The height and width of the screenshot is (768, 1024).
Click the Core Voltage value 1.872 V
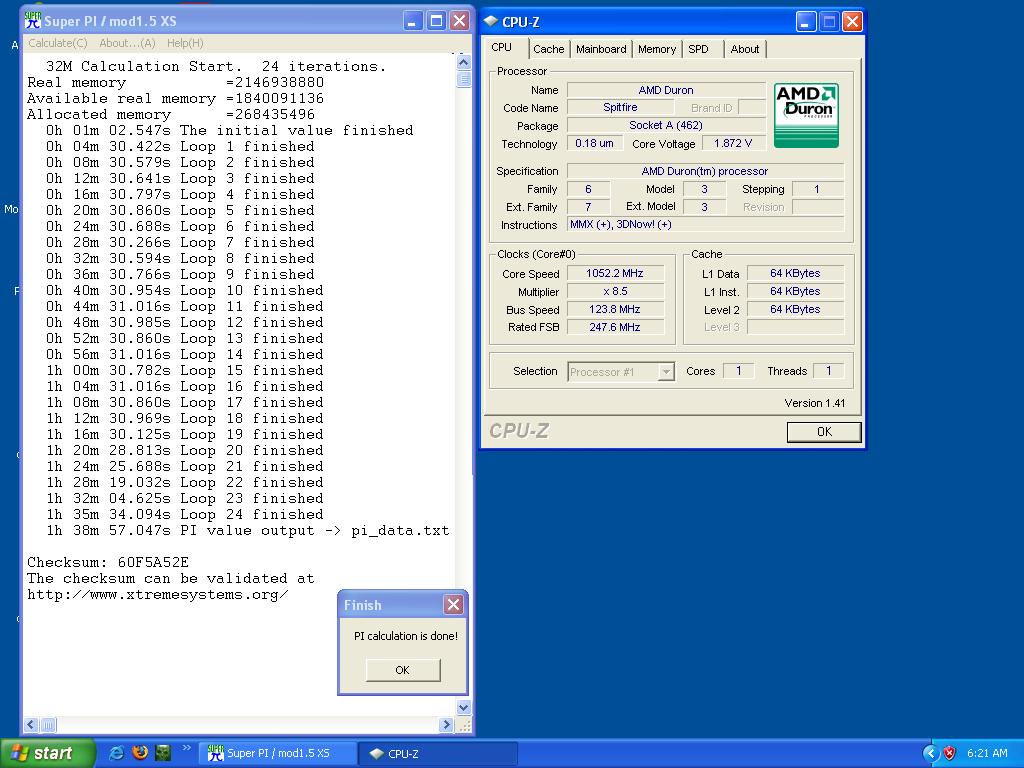pos(733,143)
